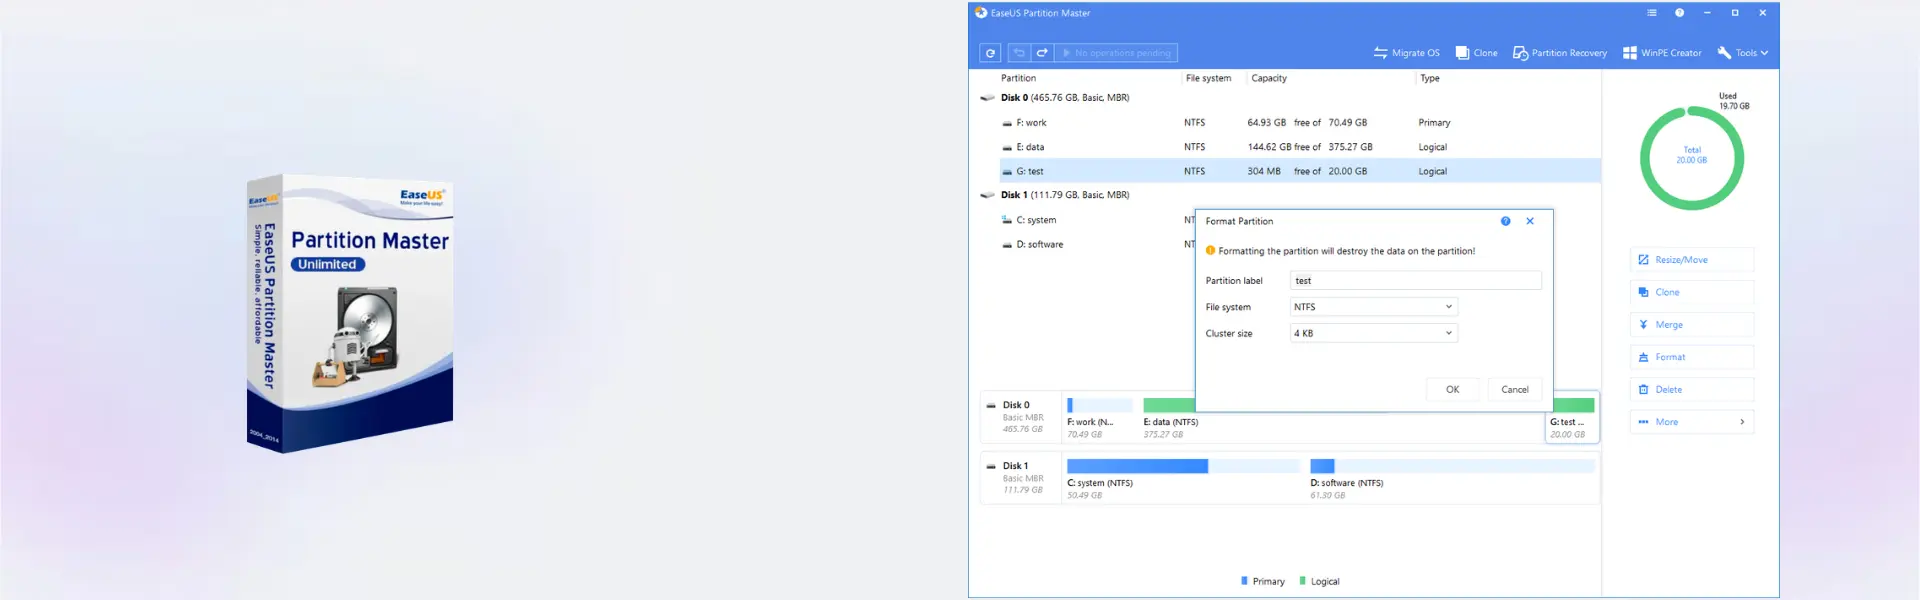The image size is (1920, 600).
Task: Click the green usage ring chart
Action: (x=1692, y=158)
